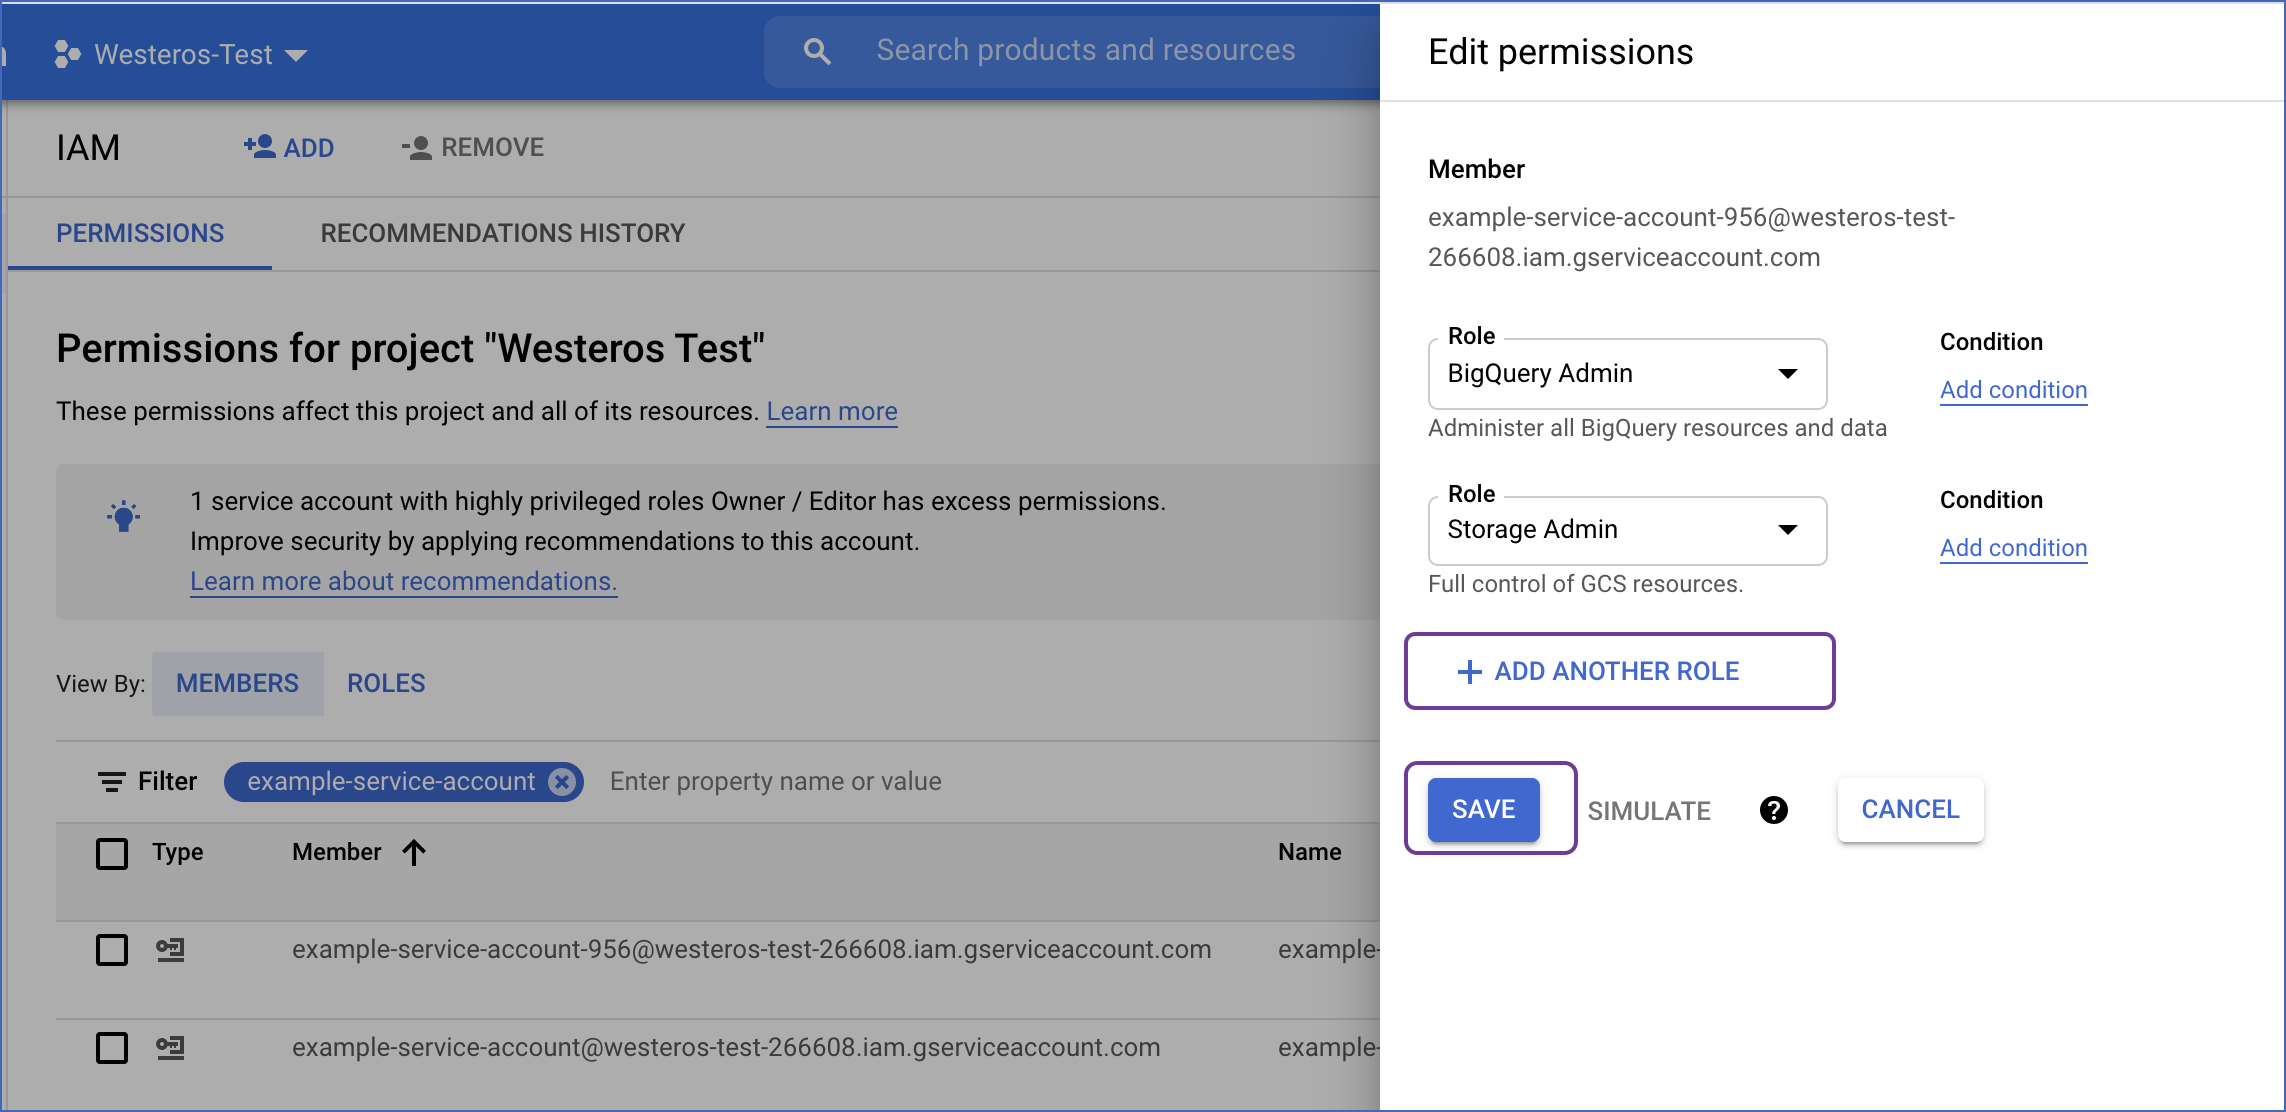
Task: Open the BigQuery Admin role dropdown
Action: (x=1789, y=373)
